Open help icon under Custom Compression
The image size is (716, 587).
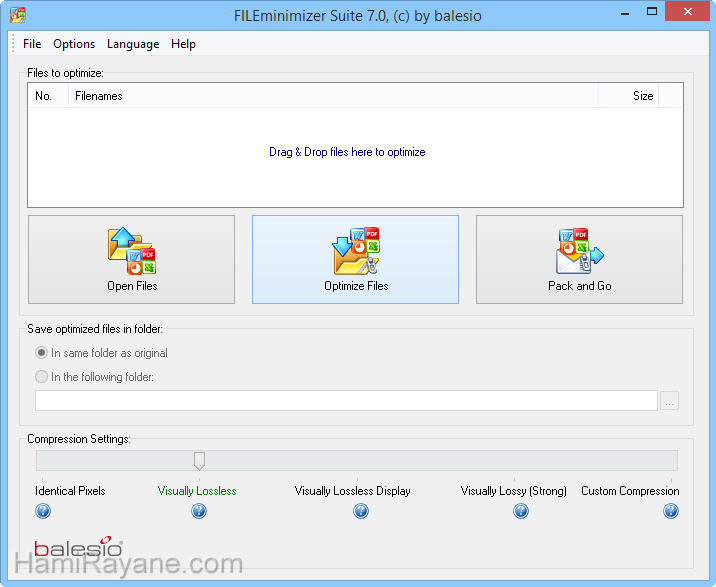point(671,511)
